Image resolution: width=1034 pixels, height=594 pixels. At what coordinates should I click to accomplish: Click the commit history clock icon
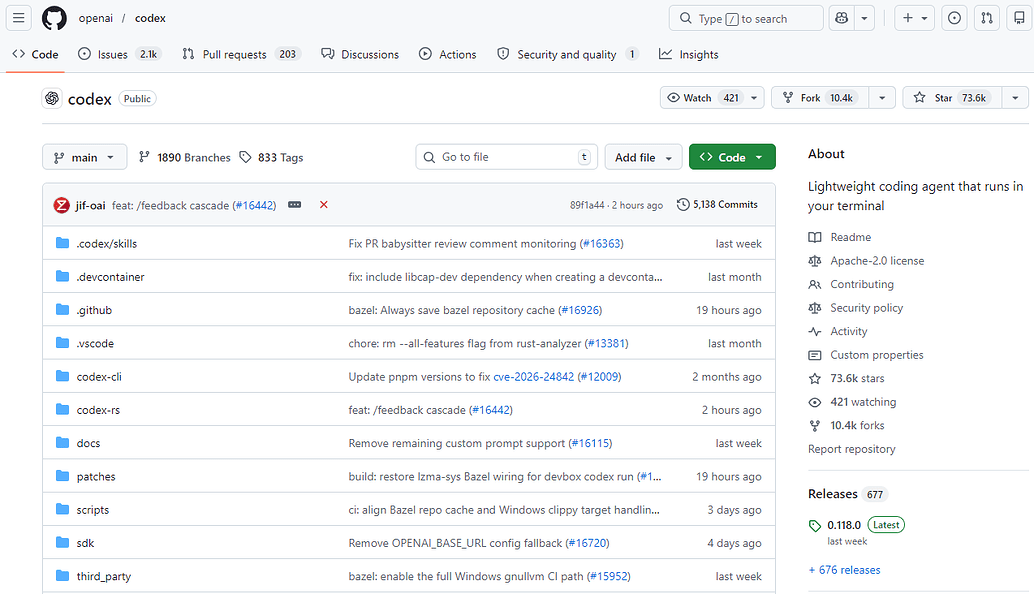click(683, 204)
